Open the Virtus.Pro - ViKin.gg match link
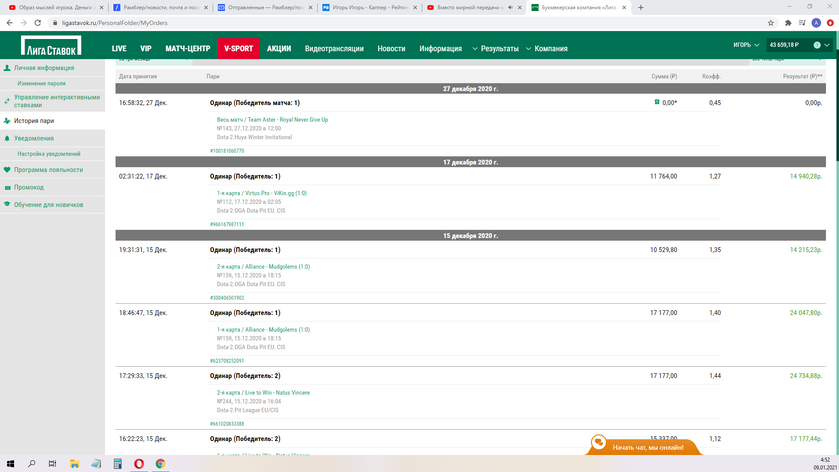Viewport: 839px width, 472px height. 262,193
